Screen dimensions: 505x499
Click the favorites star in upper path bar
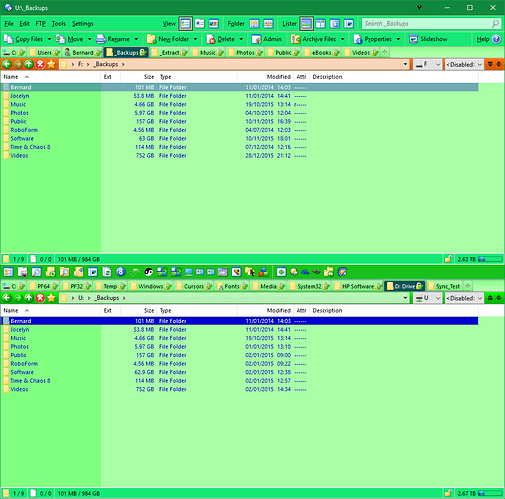(x=51, y=64)
